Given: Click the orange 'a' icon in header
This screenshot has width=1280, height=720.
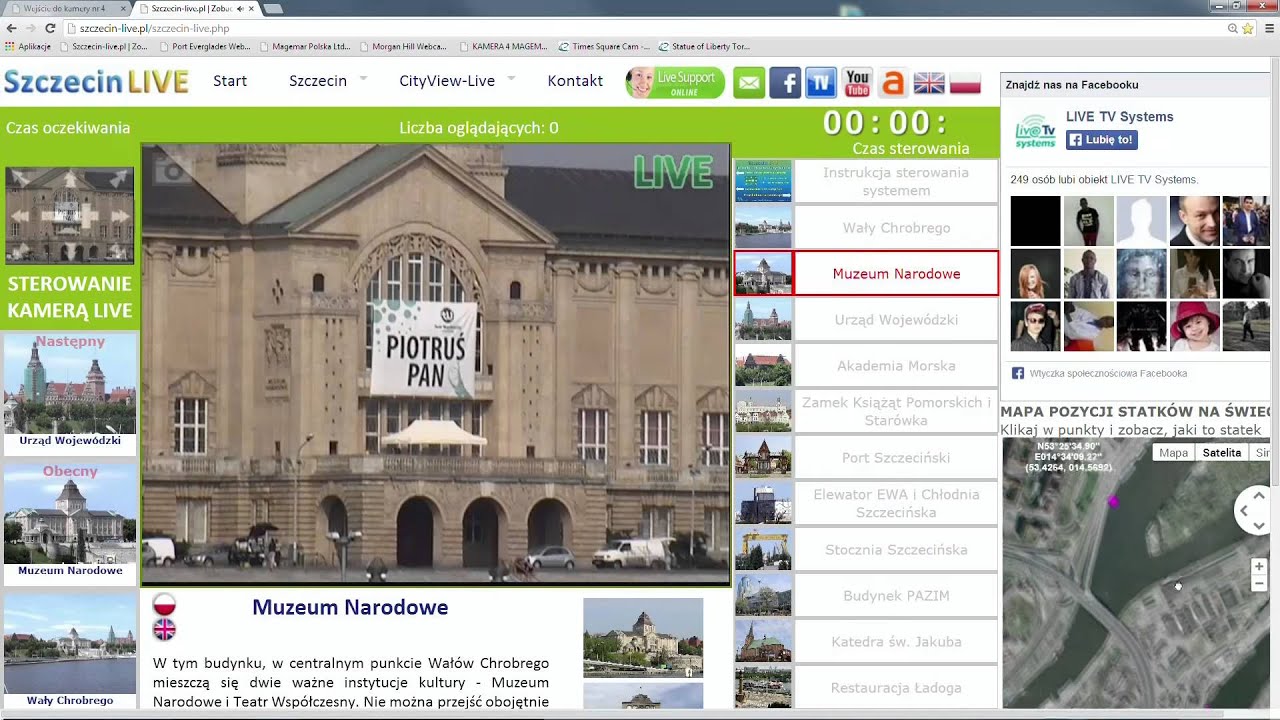Looking at the screenshot, I should [x=893, y=83].
